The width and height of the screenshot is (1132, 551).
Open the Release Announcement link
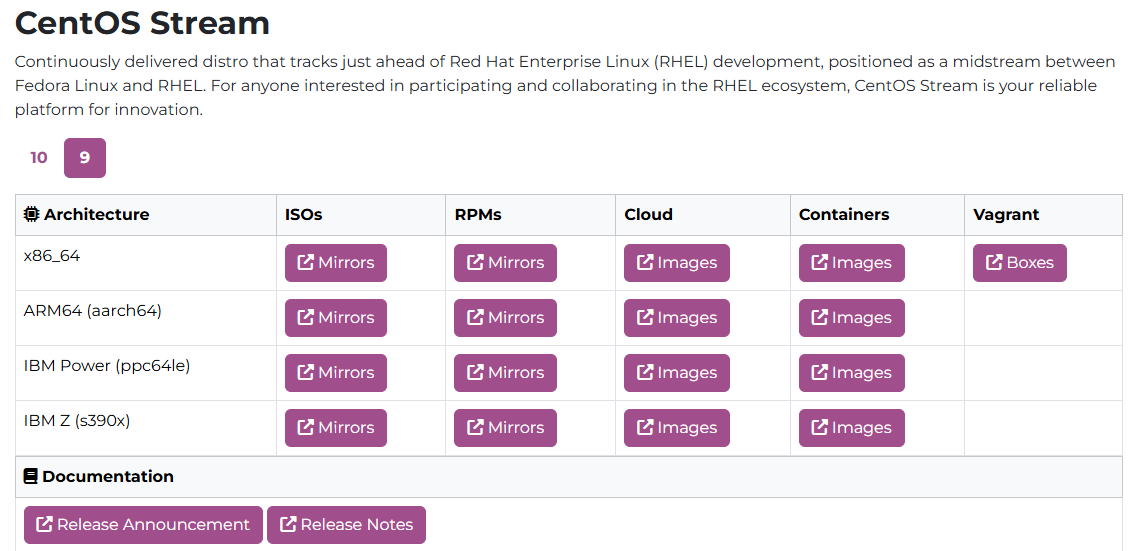143,525
